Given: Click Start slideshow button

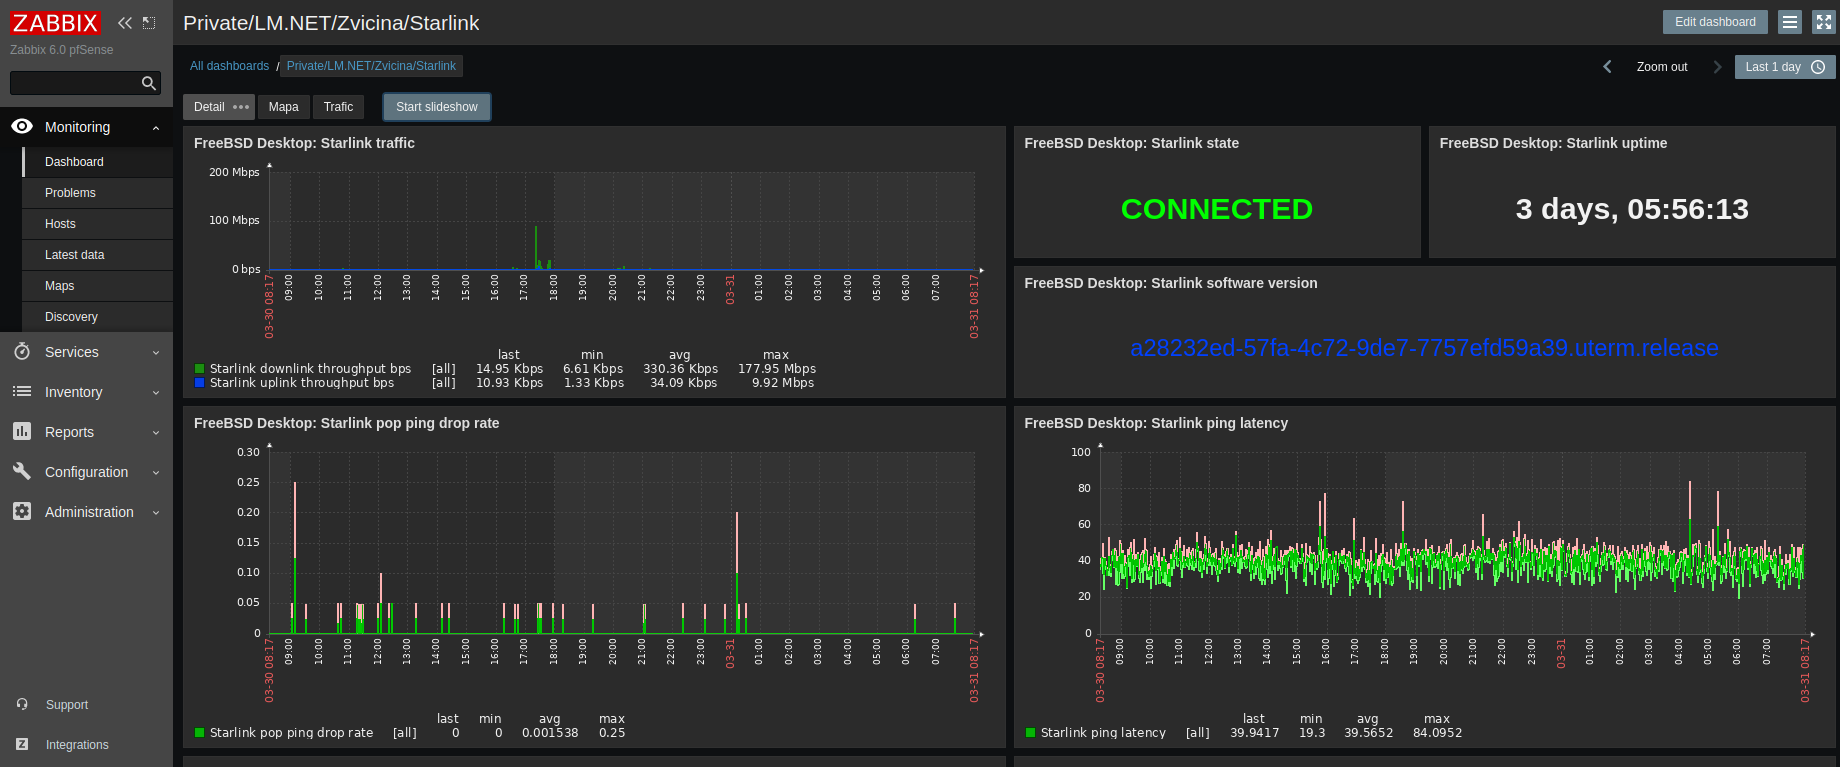Looking at the screenshot, I should 437,107.
